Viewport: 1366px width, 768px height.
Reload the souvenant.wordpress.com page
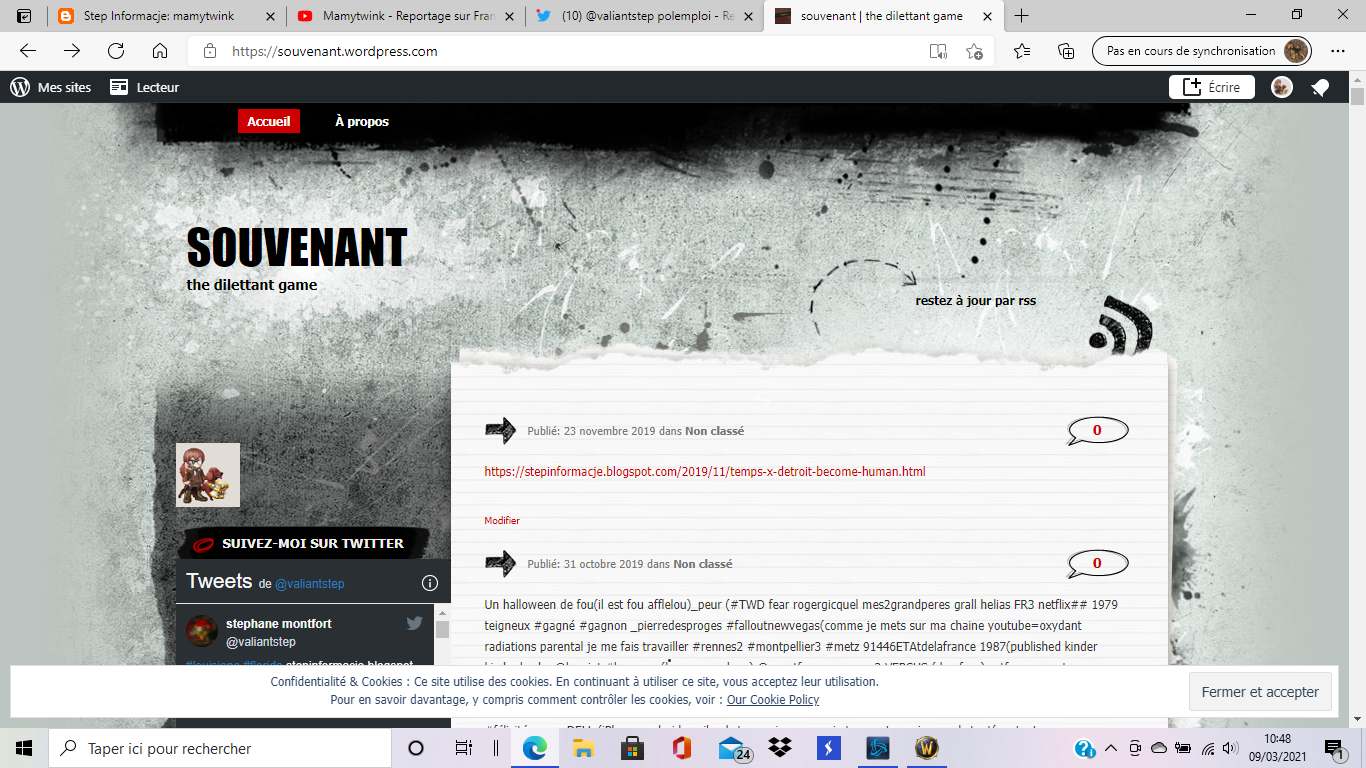click(x=116, y=51)
